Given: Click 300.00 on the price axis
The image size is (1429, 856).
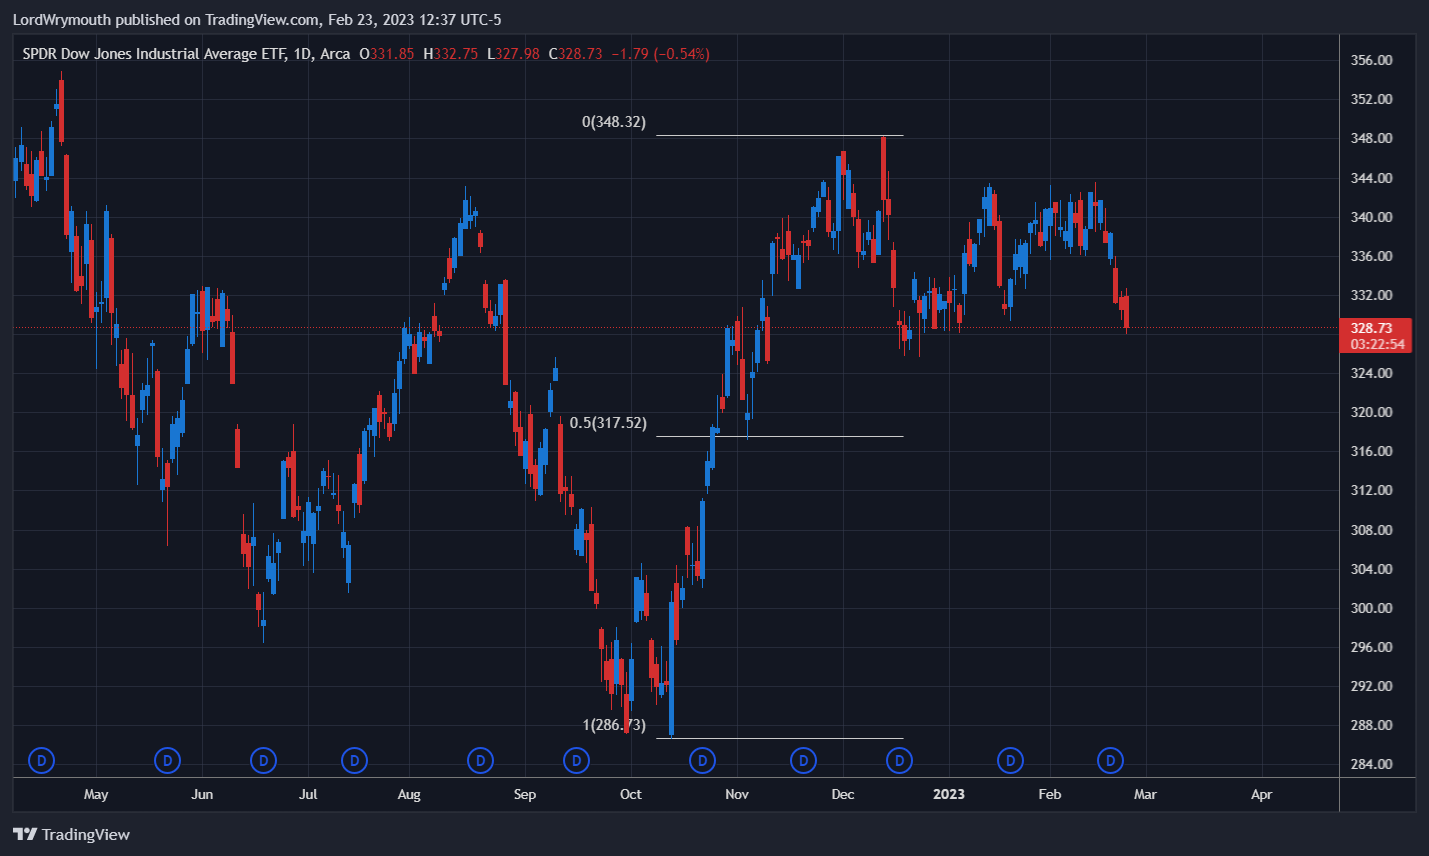Looking at the screenshot, I should pyautogui.click(x=1371, y=608).
